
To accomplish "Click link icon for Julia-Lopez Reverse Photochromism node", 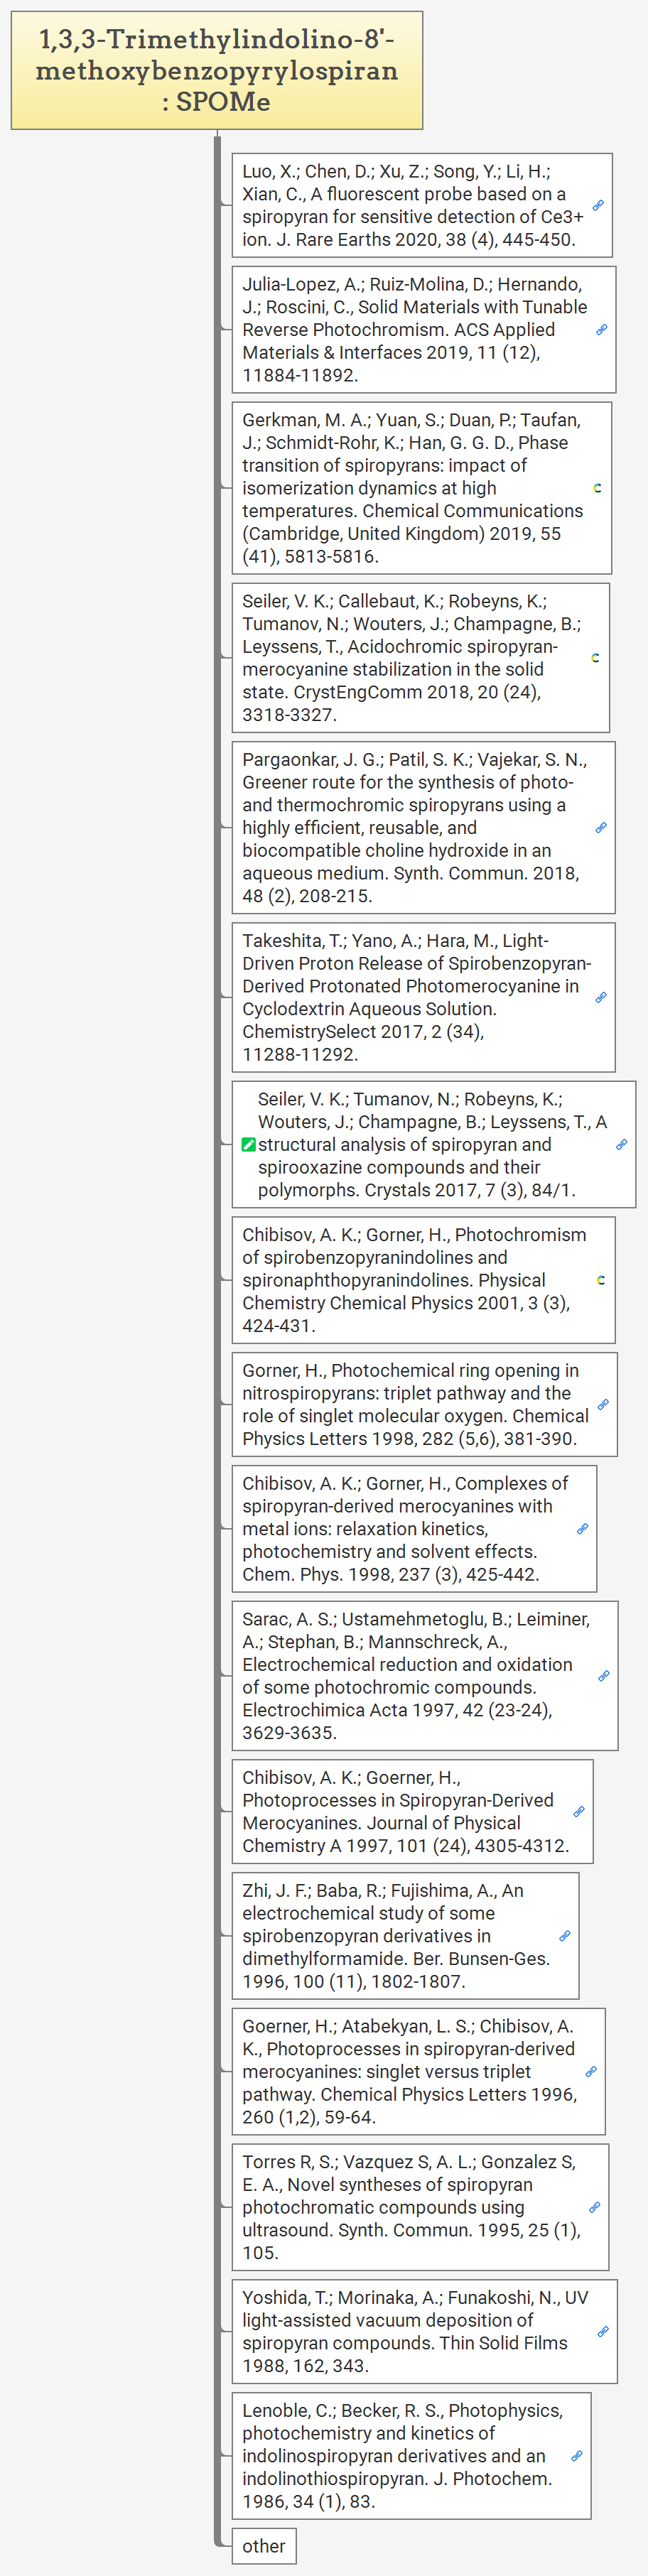I will click(601, 329).
